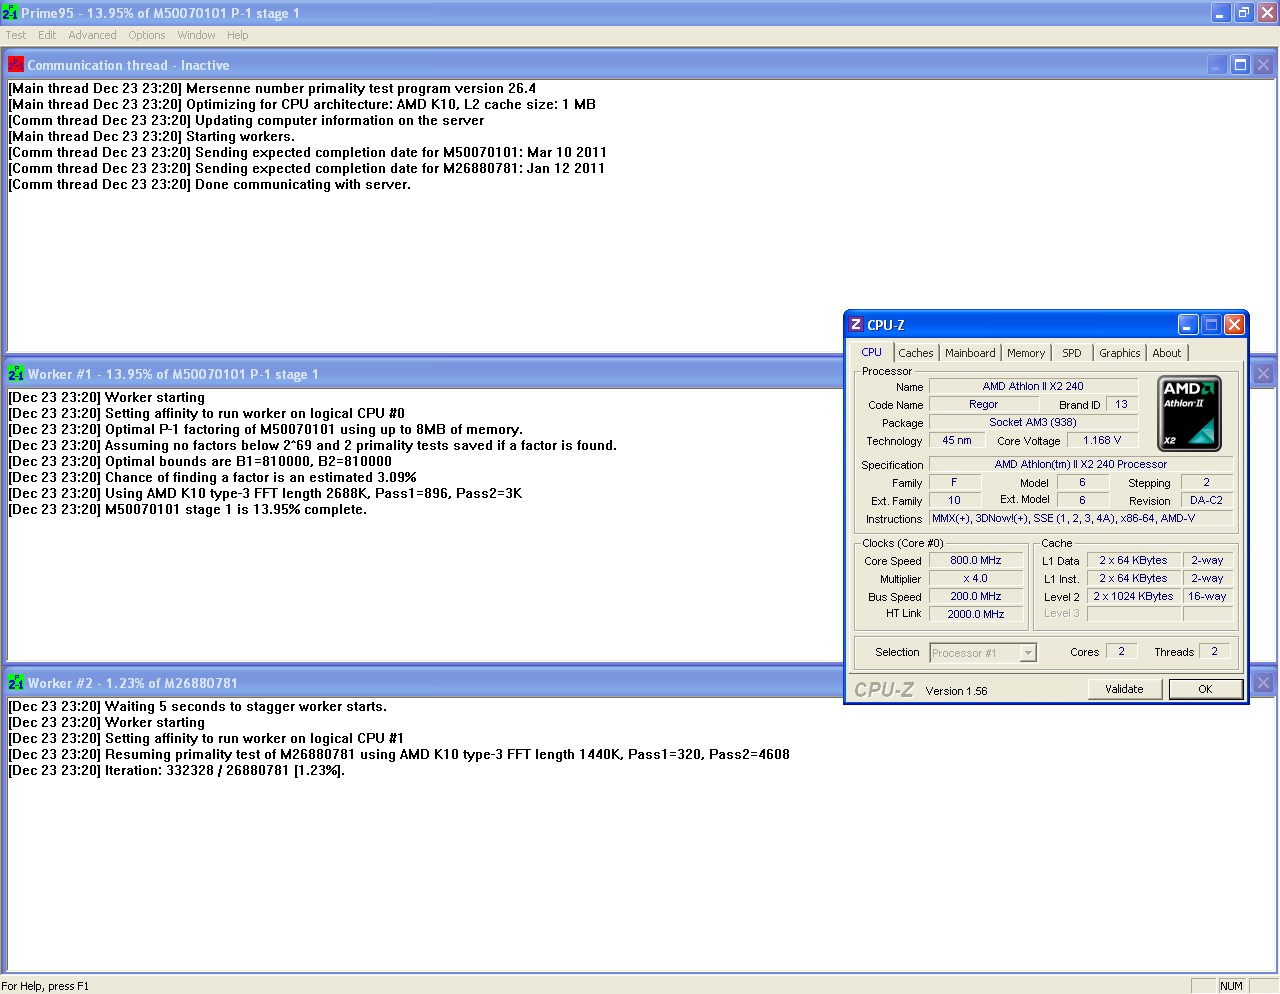The height and width of the screenshot is (994, 1280).
Task: Switch to the Graphics tab in CPU-Z
Action: (1119, 353)
